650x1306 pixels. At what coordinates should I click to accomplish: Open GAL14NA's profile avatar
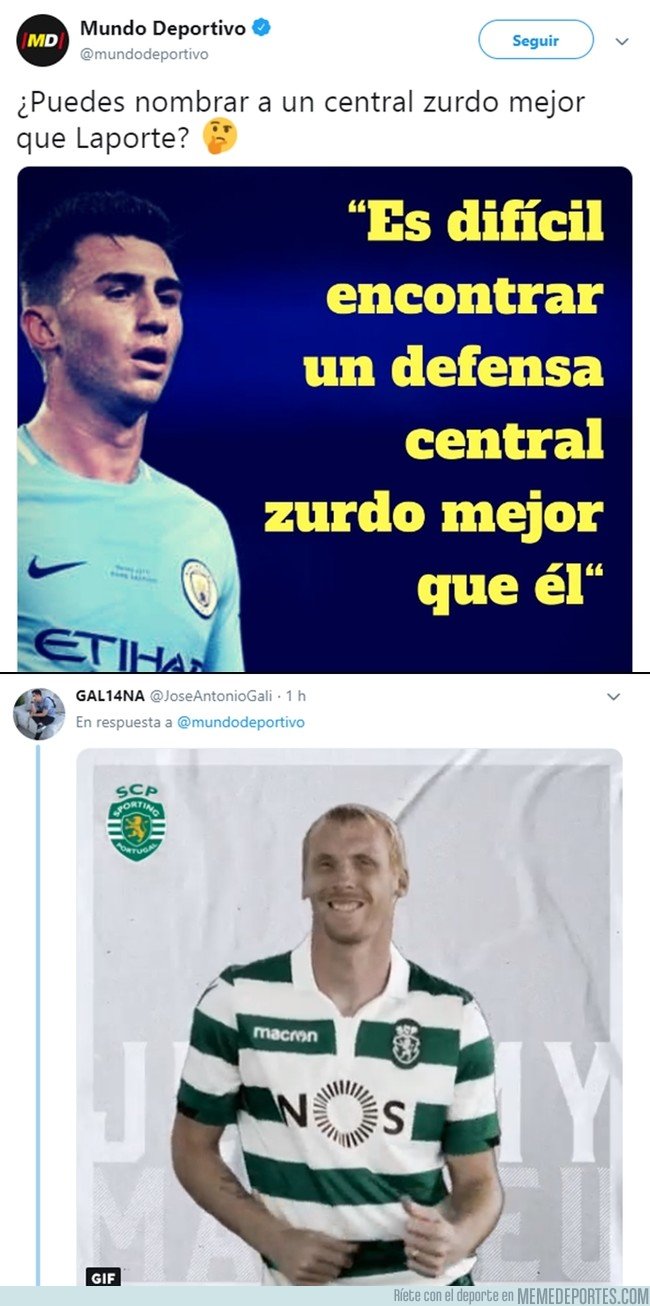pos(39,713)
